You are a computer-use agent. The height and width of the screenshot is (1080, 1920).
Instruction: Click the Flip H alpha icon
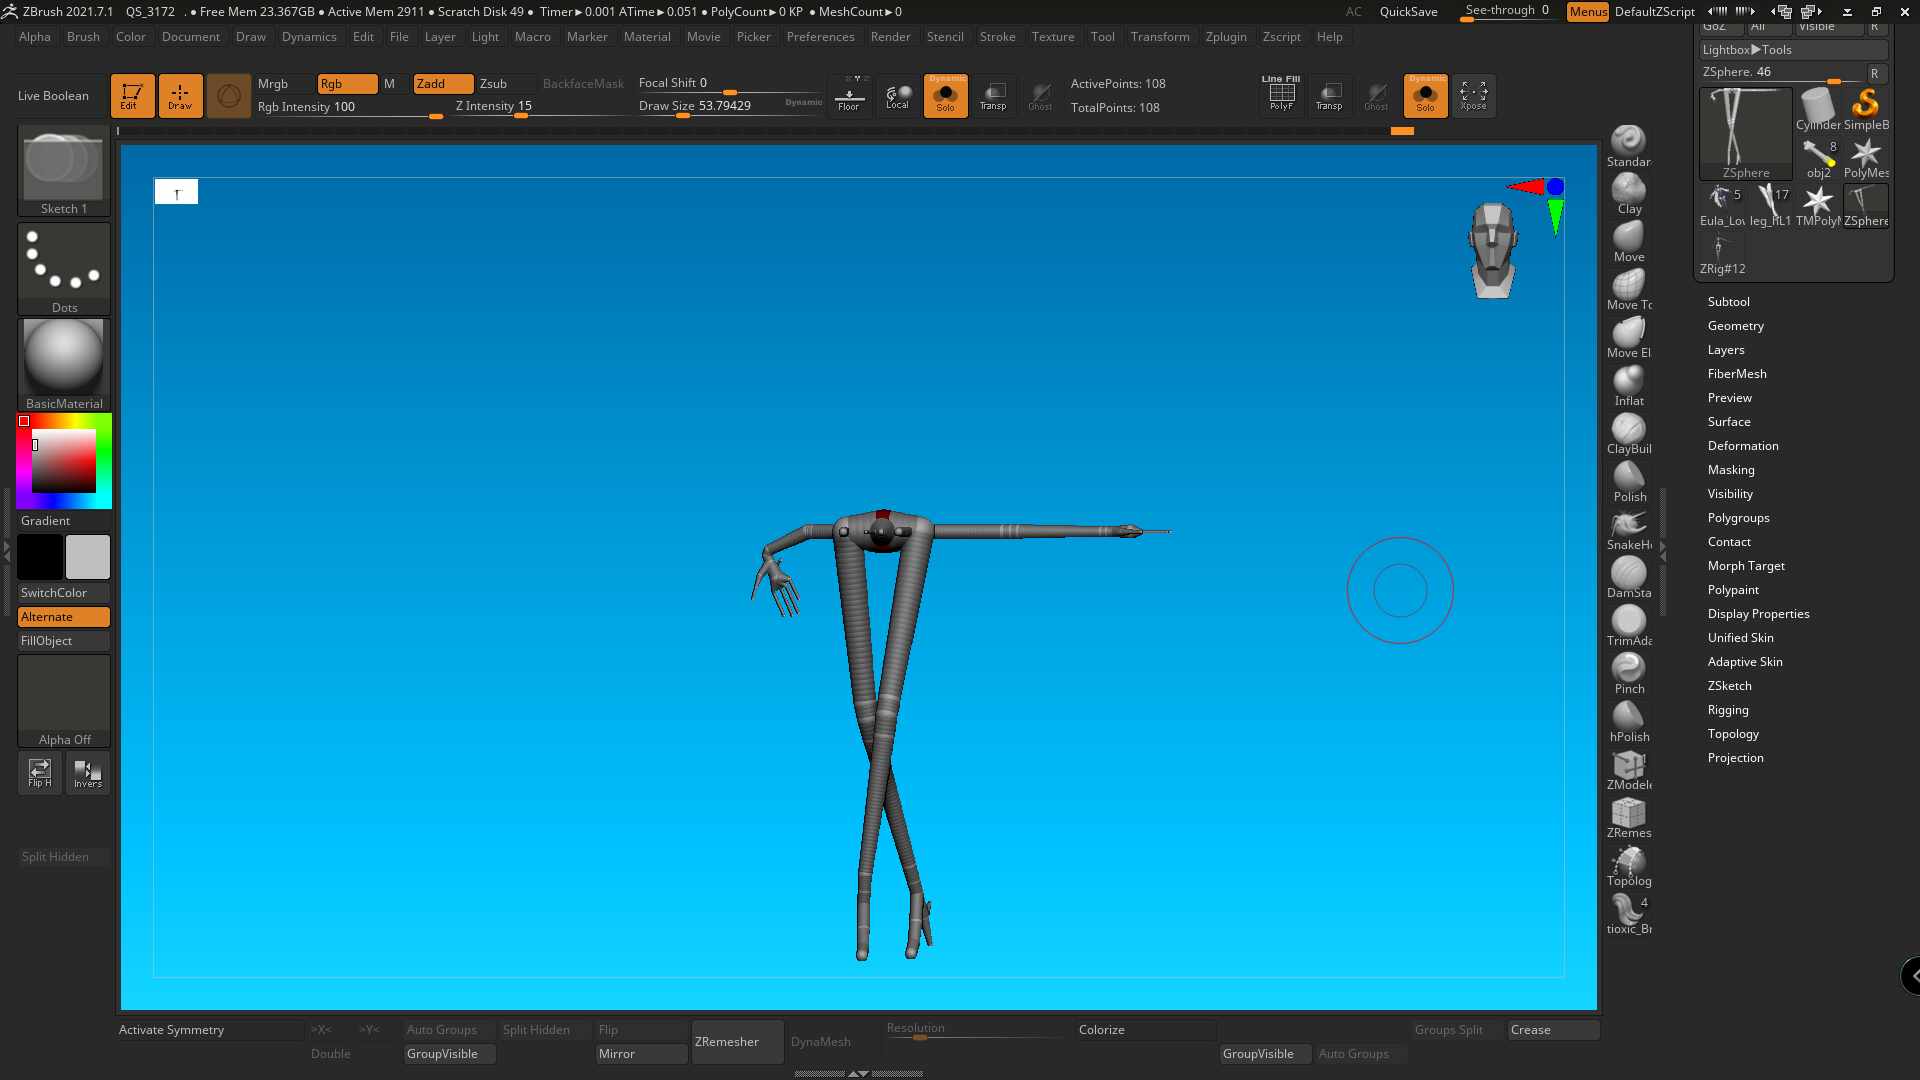(x=40, y=772)
